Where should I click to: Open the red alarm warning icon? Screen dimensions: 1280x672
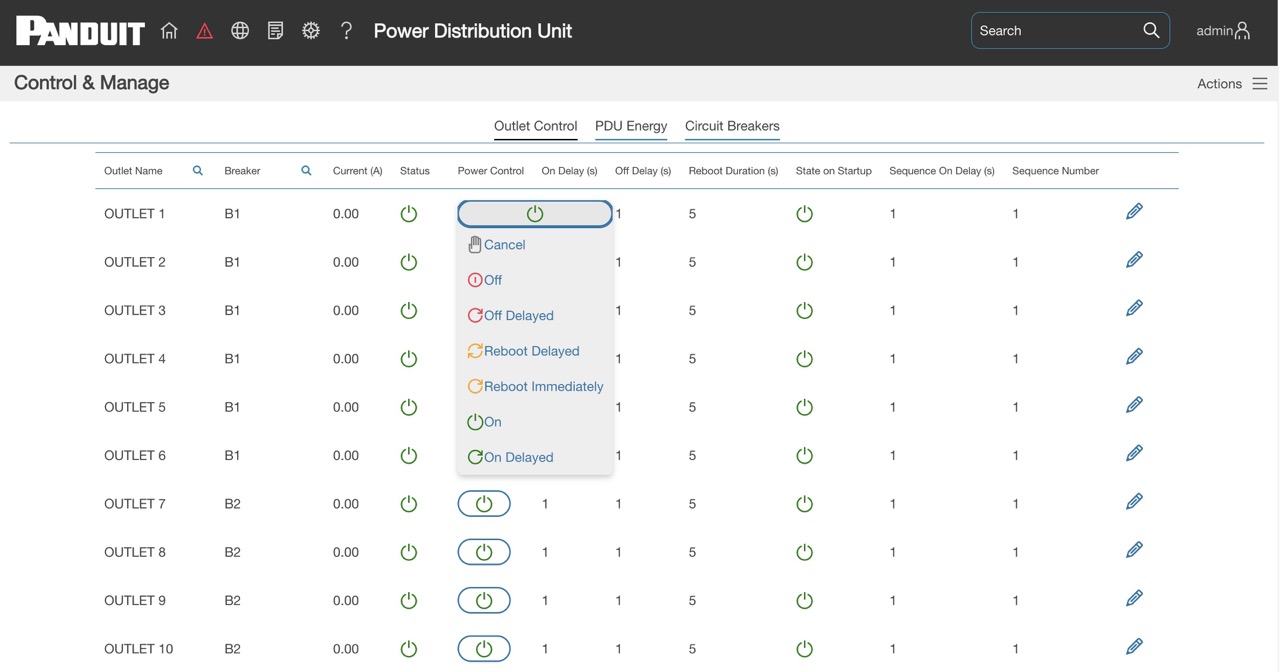(x=204, y=31)
